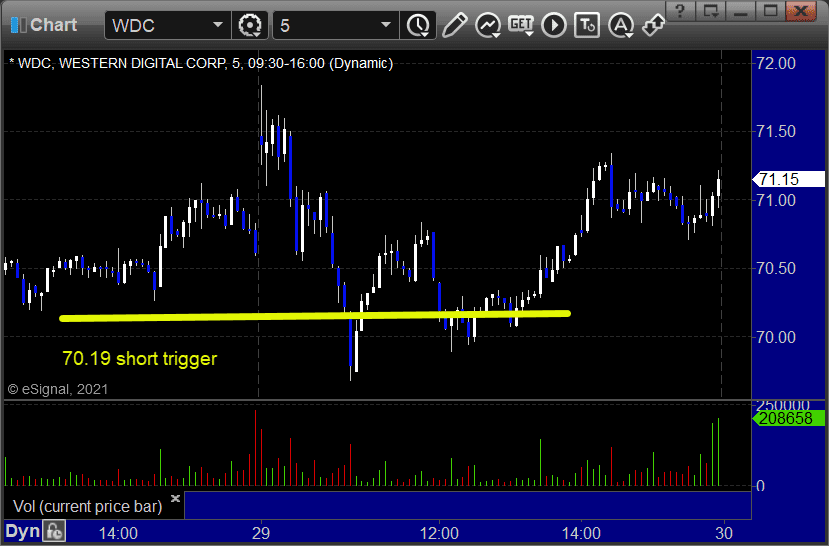Click the bar replay play button
The image size is (829, 546).
tap(554, 25)
